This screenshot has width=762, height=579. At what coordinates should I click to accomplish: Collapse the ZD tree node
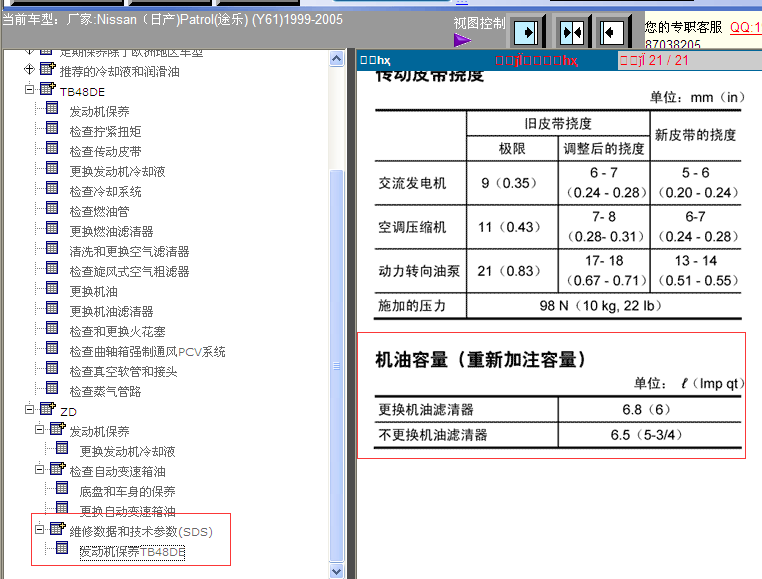(x=30, y=409)
